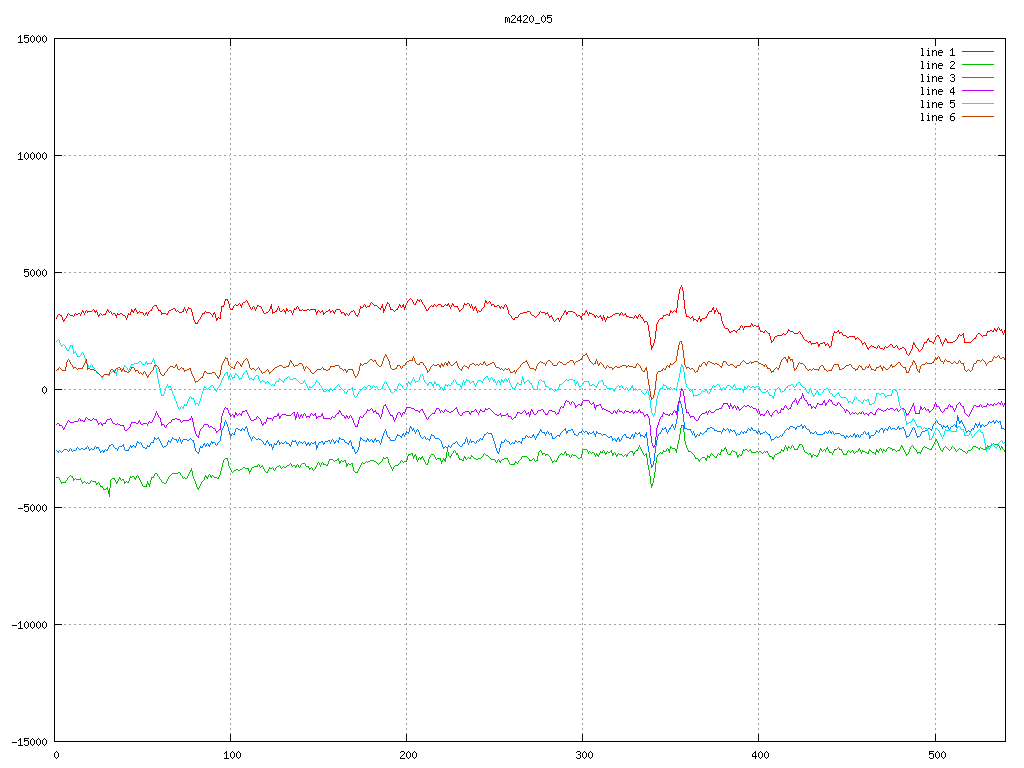This screenshot has width=1024, height=768.
Task: Click the brown line 6 peak near x=355
Action: (680, 342)
